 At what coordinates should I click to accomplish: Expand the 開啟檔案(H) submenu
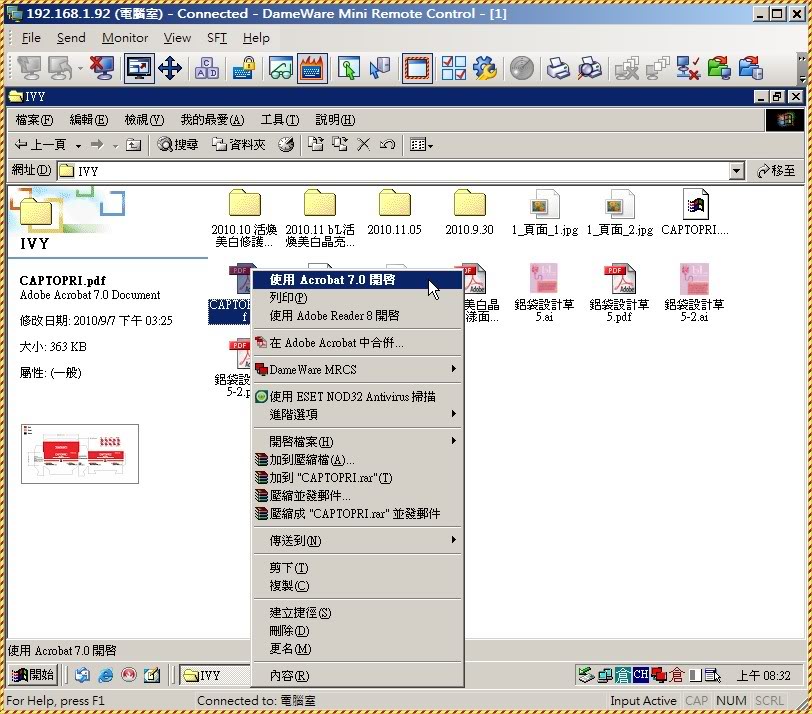(x=357, y=441)
